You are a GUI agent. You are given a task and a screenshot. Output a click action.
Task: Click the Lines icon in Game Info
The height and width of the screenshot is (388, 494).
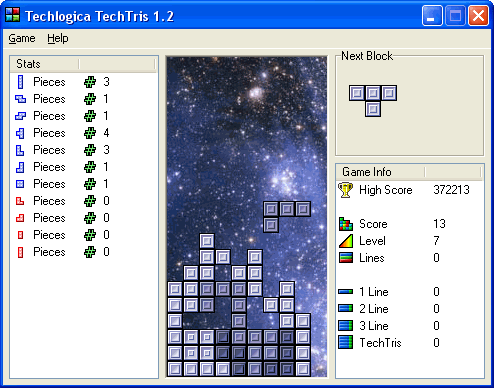click(x=346, y=258)
